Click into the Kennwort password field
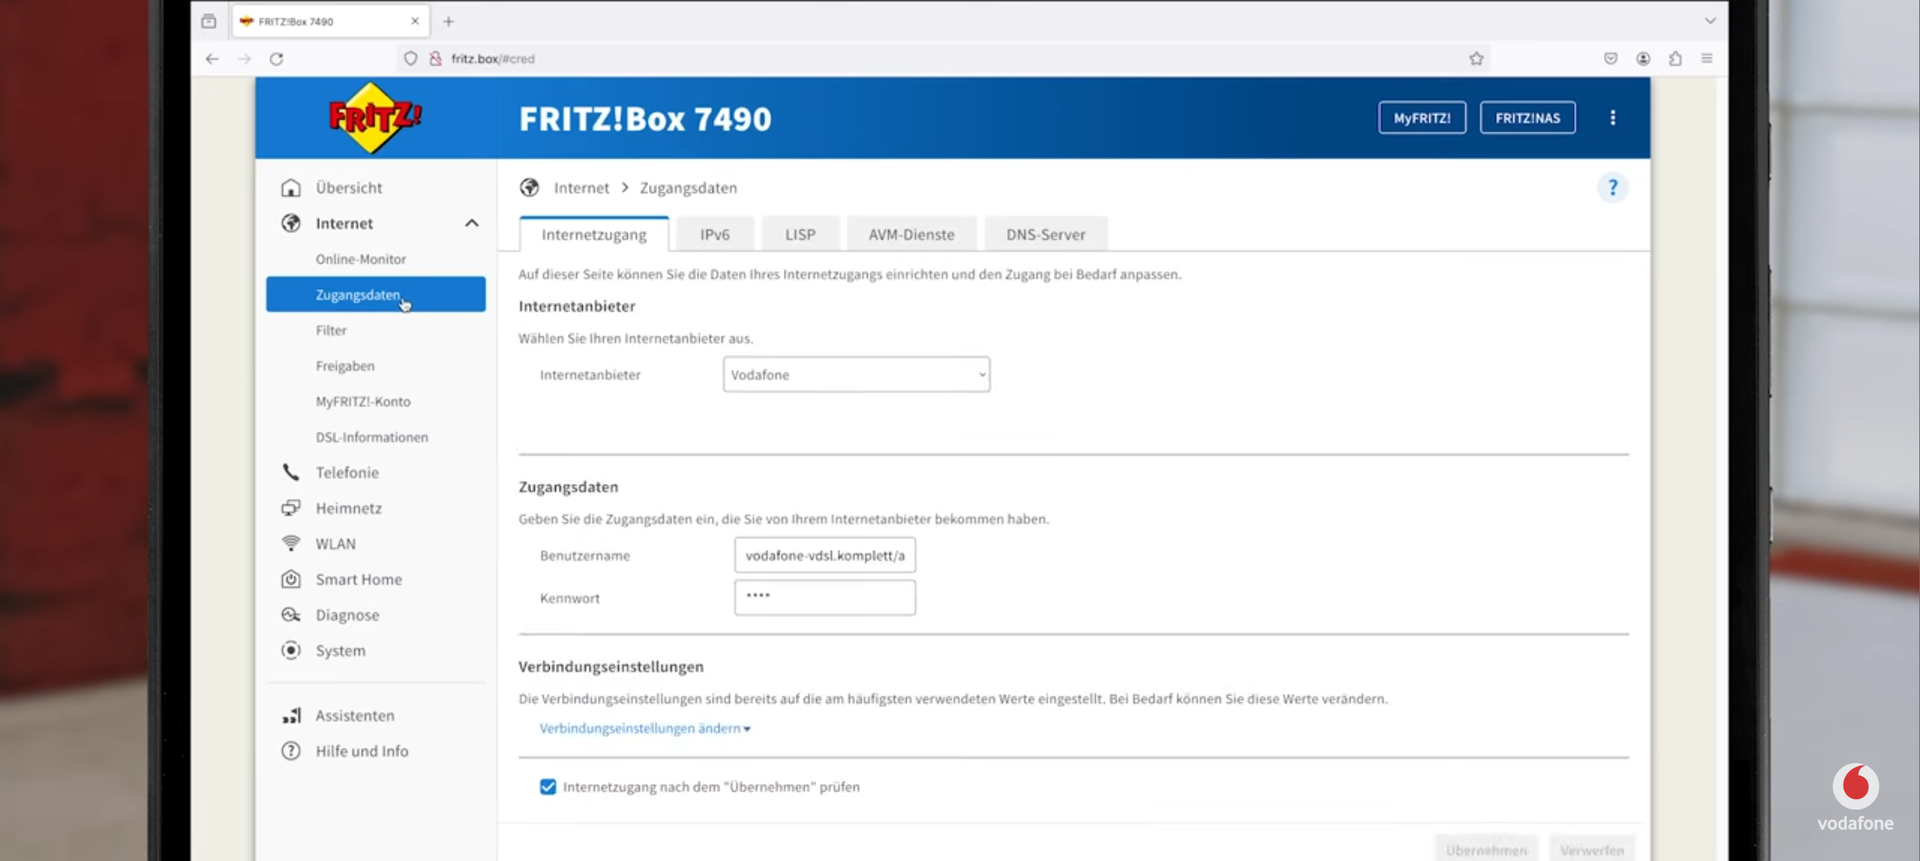This screenshot has height=861, width=1920. (x=824, y=598)
